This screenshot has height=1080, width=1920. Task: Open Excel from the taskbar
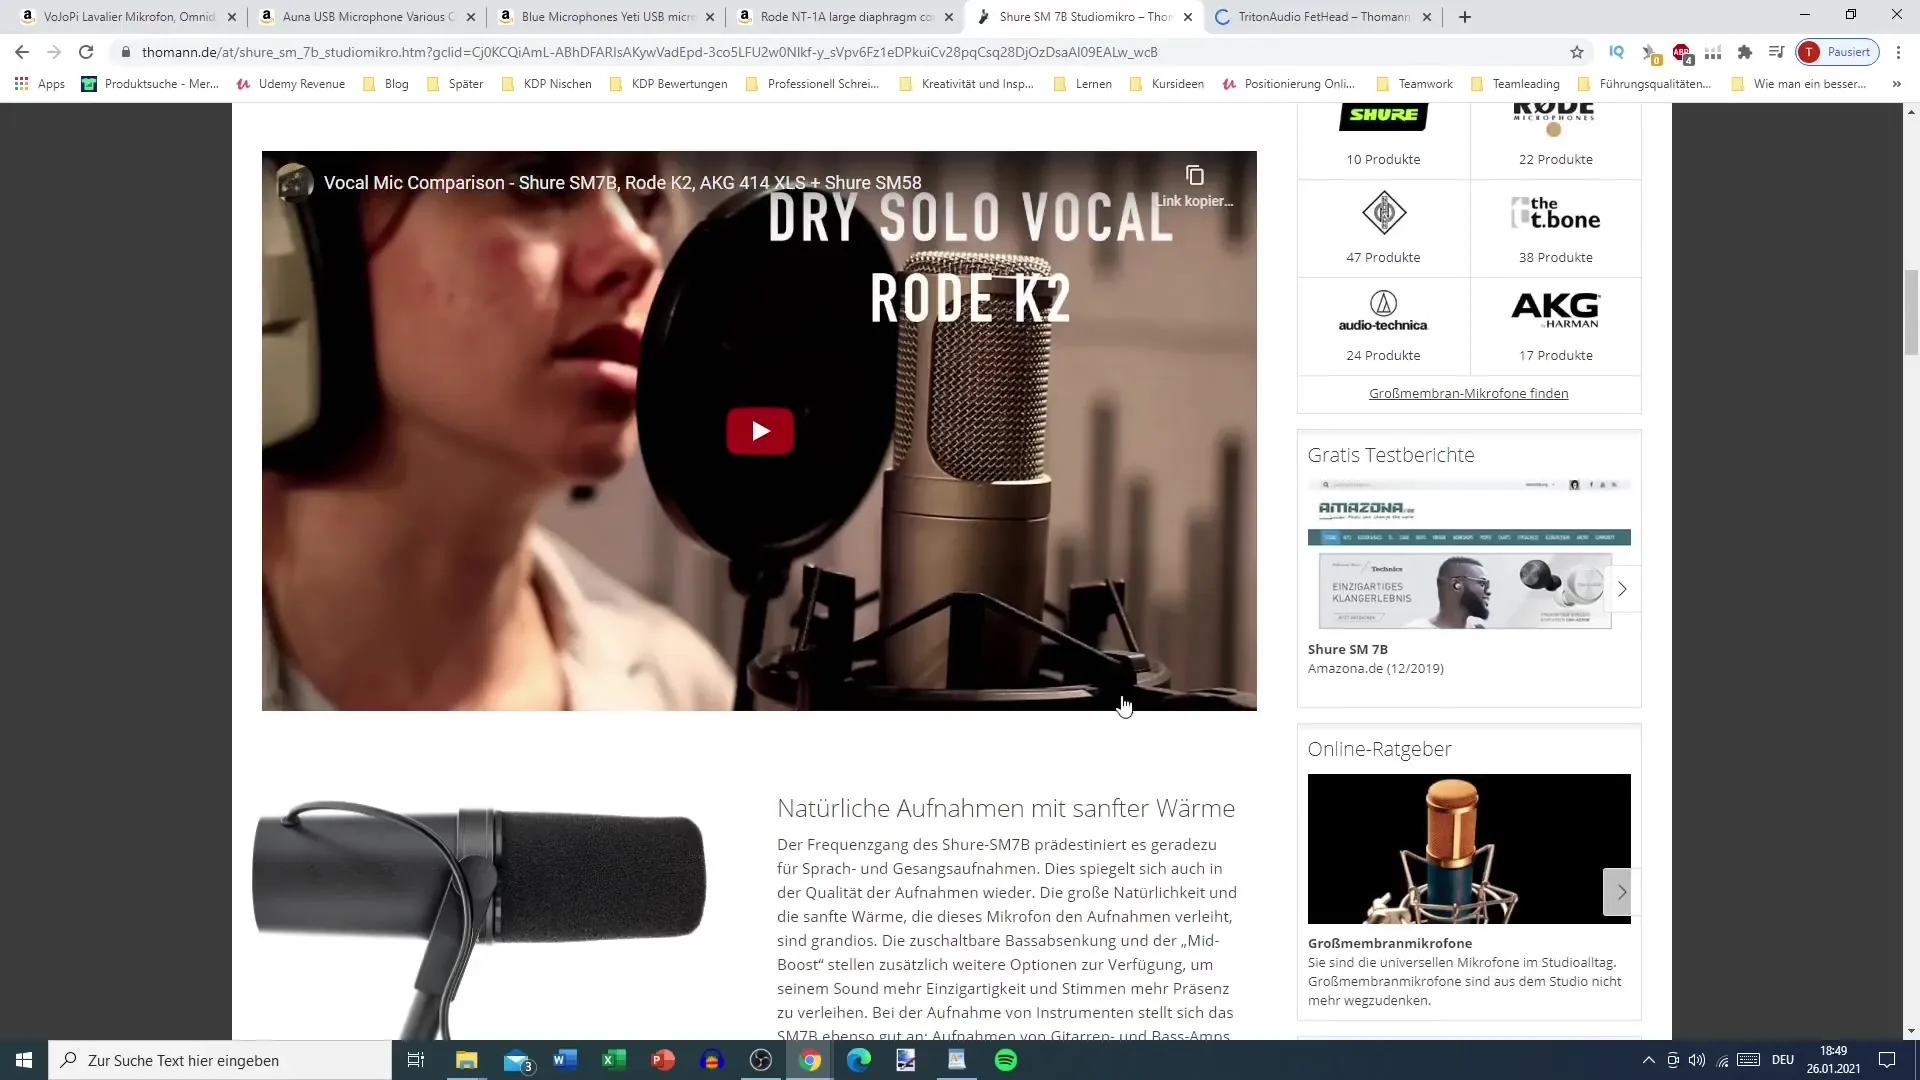click(x=614, y=1060)
